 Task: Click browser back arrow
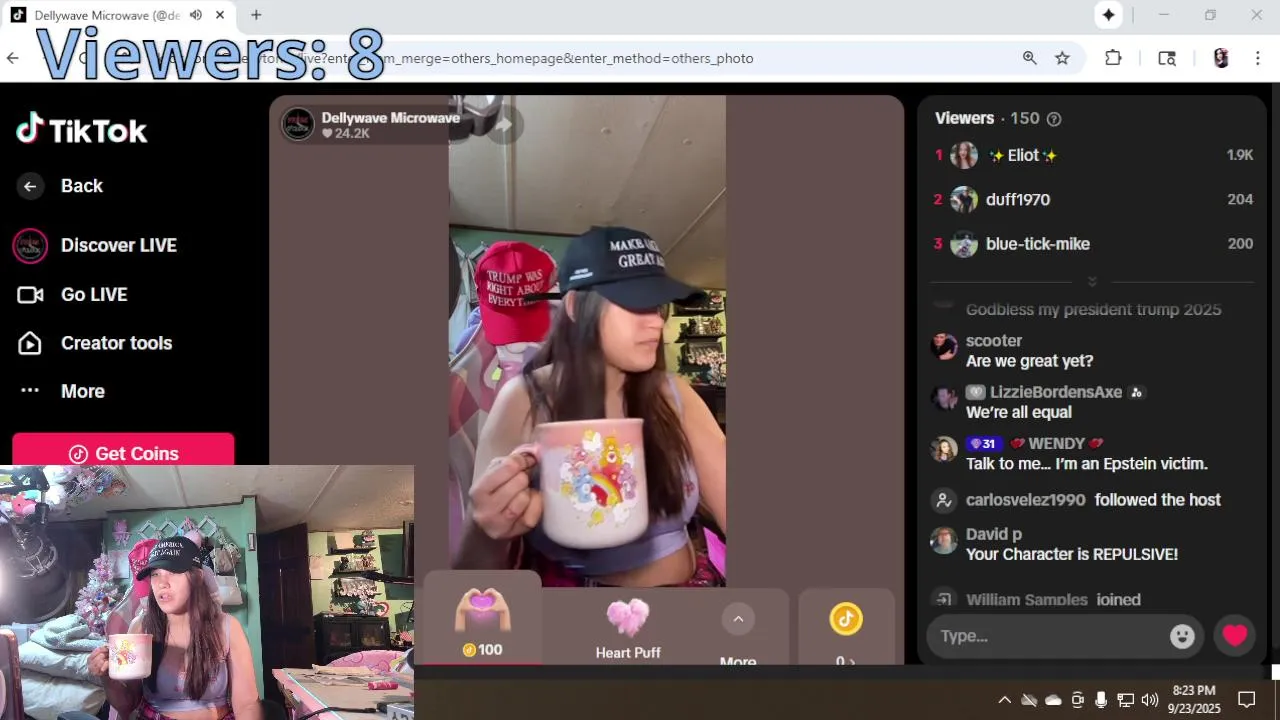pos(13,58)
